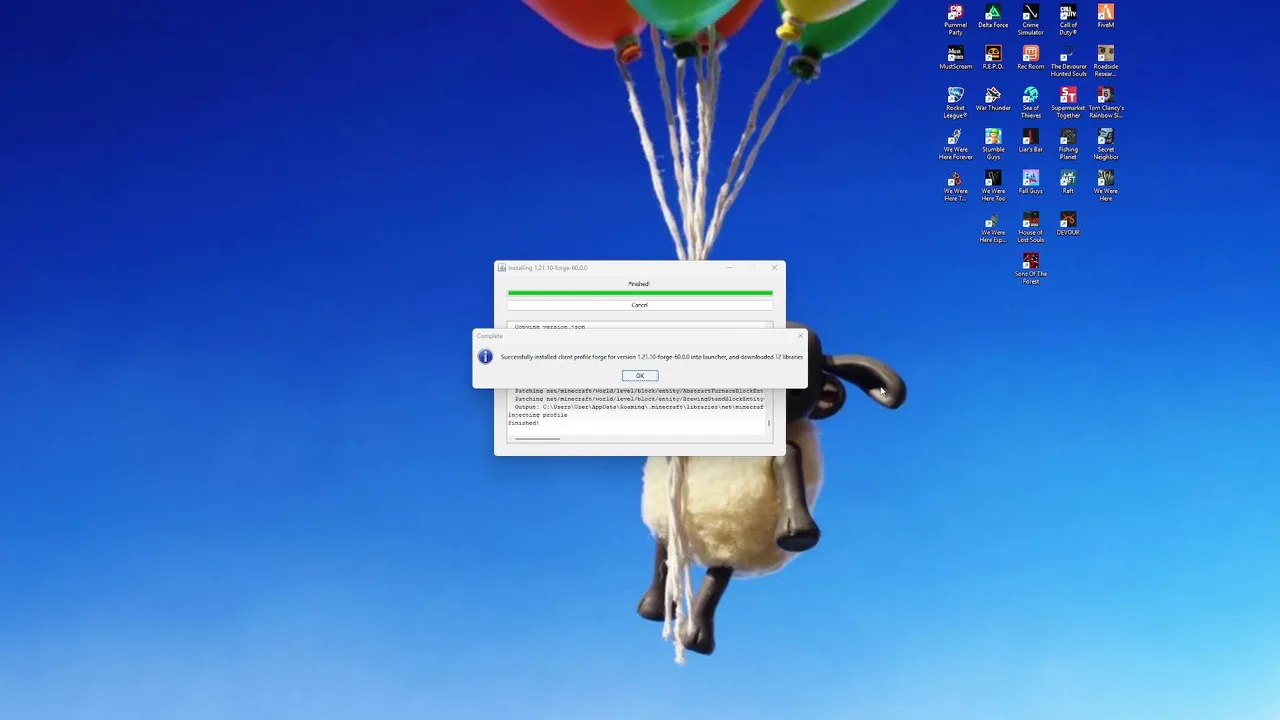Viewport: 1280px width, 720px height.
Task: Select the Crime Simulator desktop icon
Action: (x=1030, y=20)
